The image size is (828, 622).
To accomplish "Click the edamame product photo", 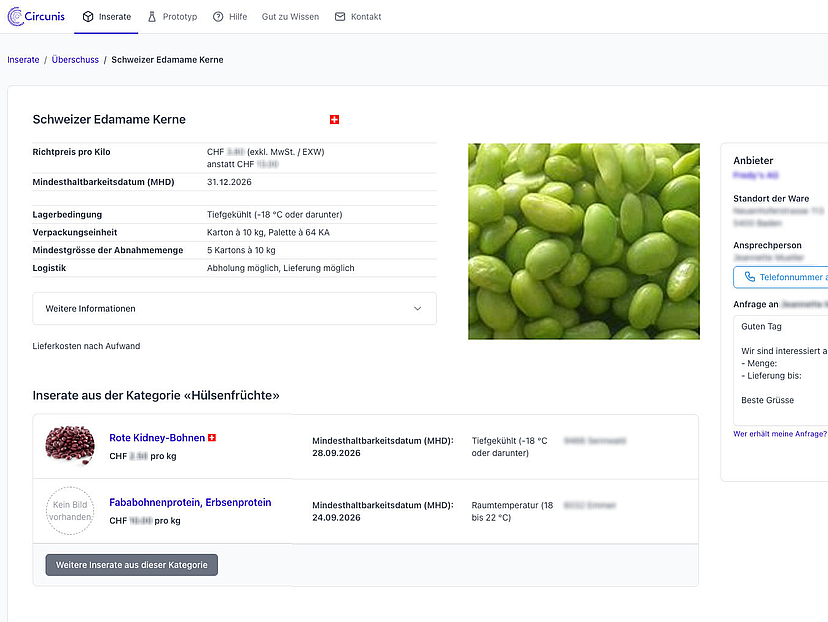I will (584, 241).
